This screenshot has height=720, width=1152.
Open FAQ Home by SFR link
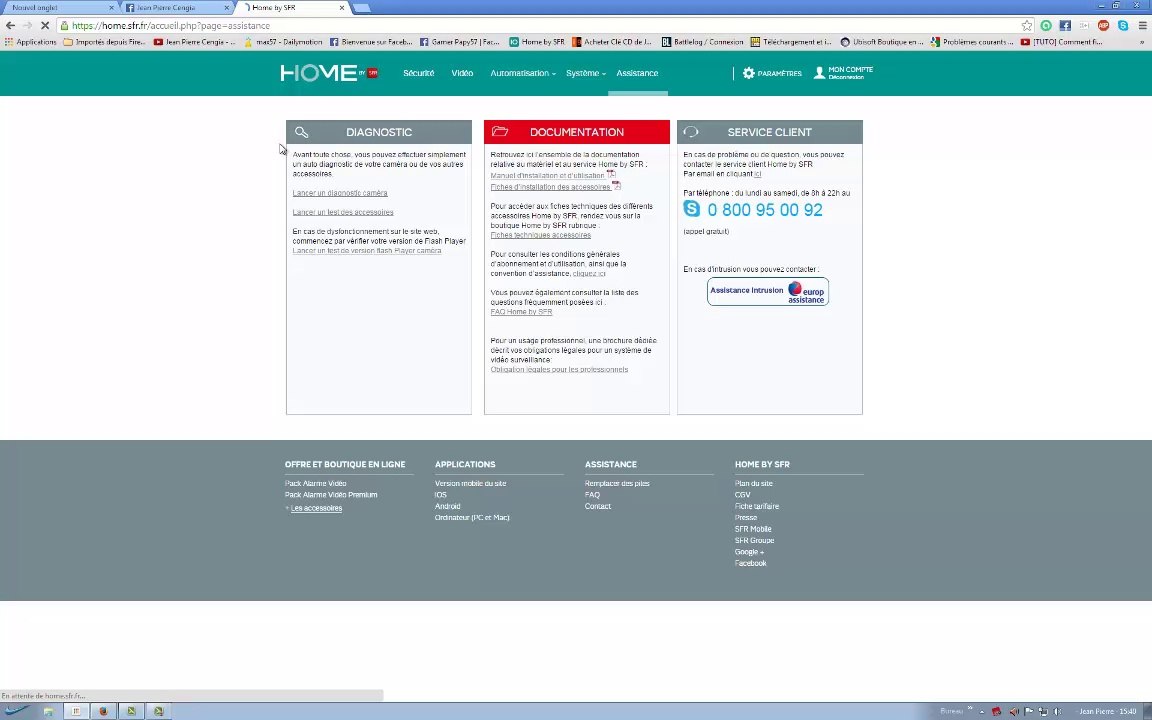click(521, 311)
